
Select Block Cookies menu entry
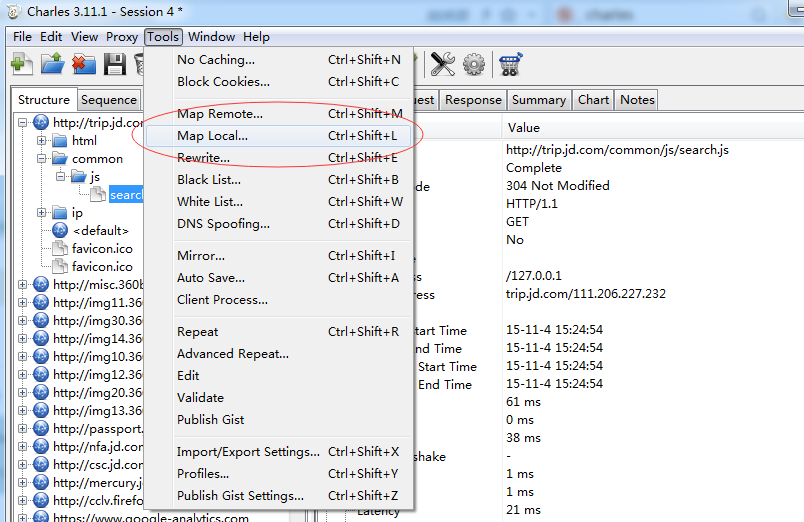278,82
